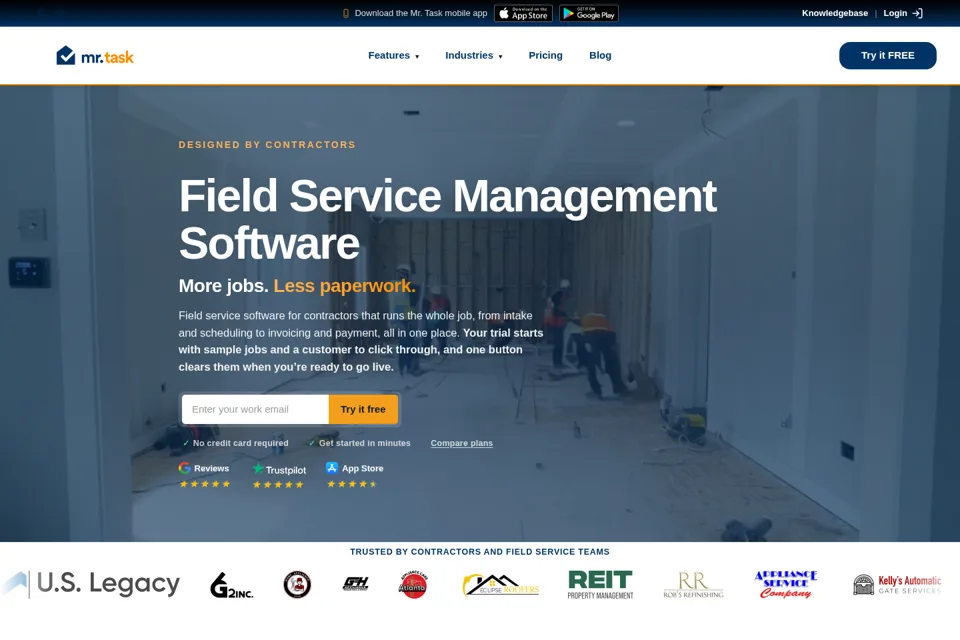
Task: Click the round badge logo after G2 Inc.
Action: click(x=297, y=585)
